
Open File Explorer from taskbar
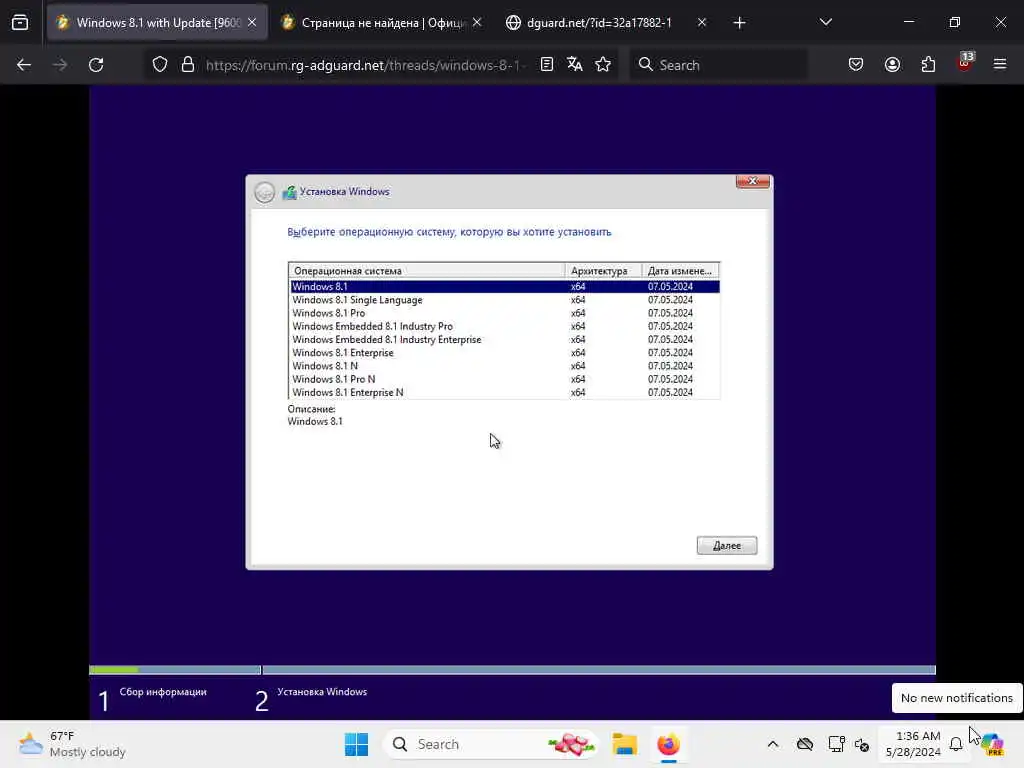coord(624,744)
